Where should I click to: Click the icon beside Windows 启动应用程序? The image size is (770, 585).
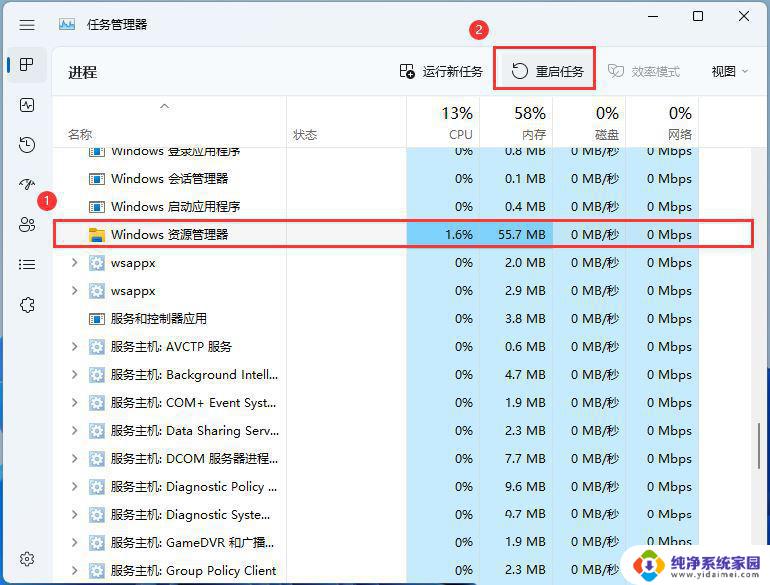(97, 207)
